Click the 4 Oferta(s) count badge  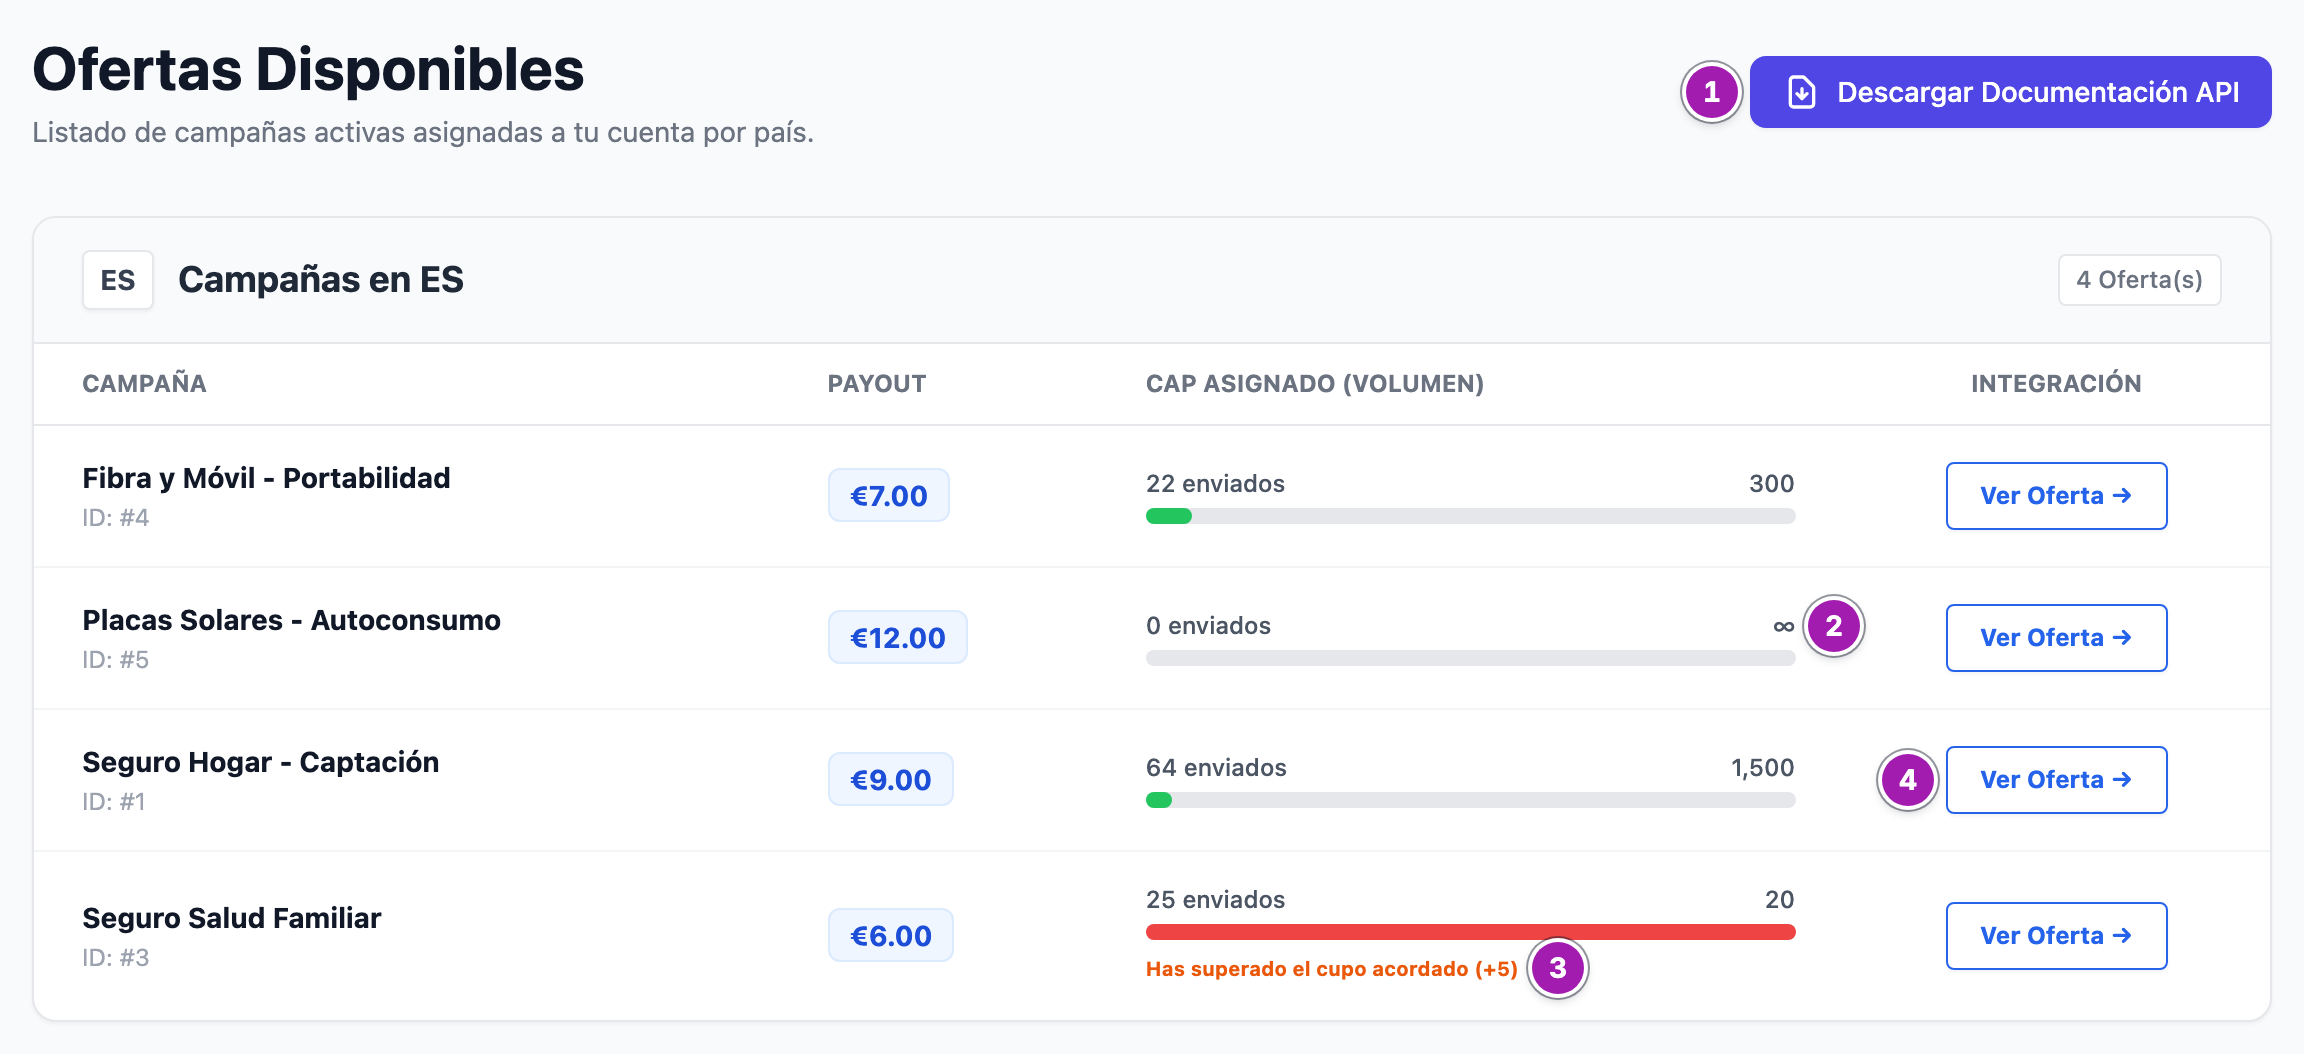2139,280
